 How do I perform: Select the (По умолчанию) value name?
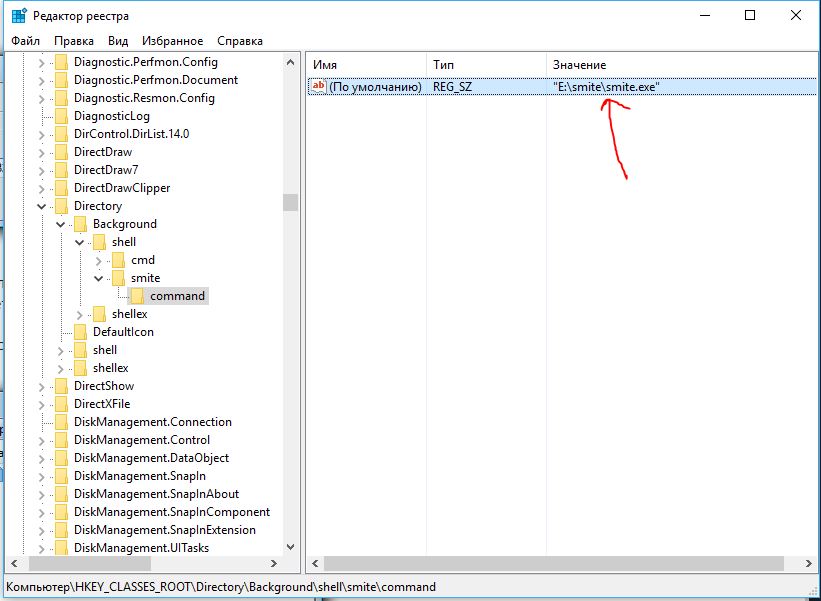tap(375, 87)
